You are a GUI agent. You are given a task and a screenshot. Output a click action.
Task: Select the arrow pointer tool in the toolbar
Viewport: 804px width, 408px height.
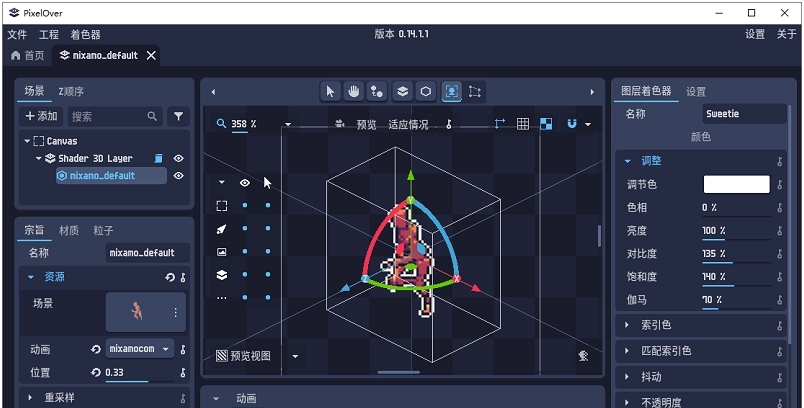pyautogui.click(x=331, y=91)
